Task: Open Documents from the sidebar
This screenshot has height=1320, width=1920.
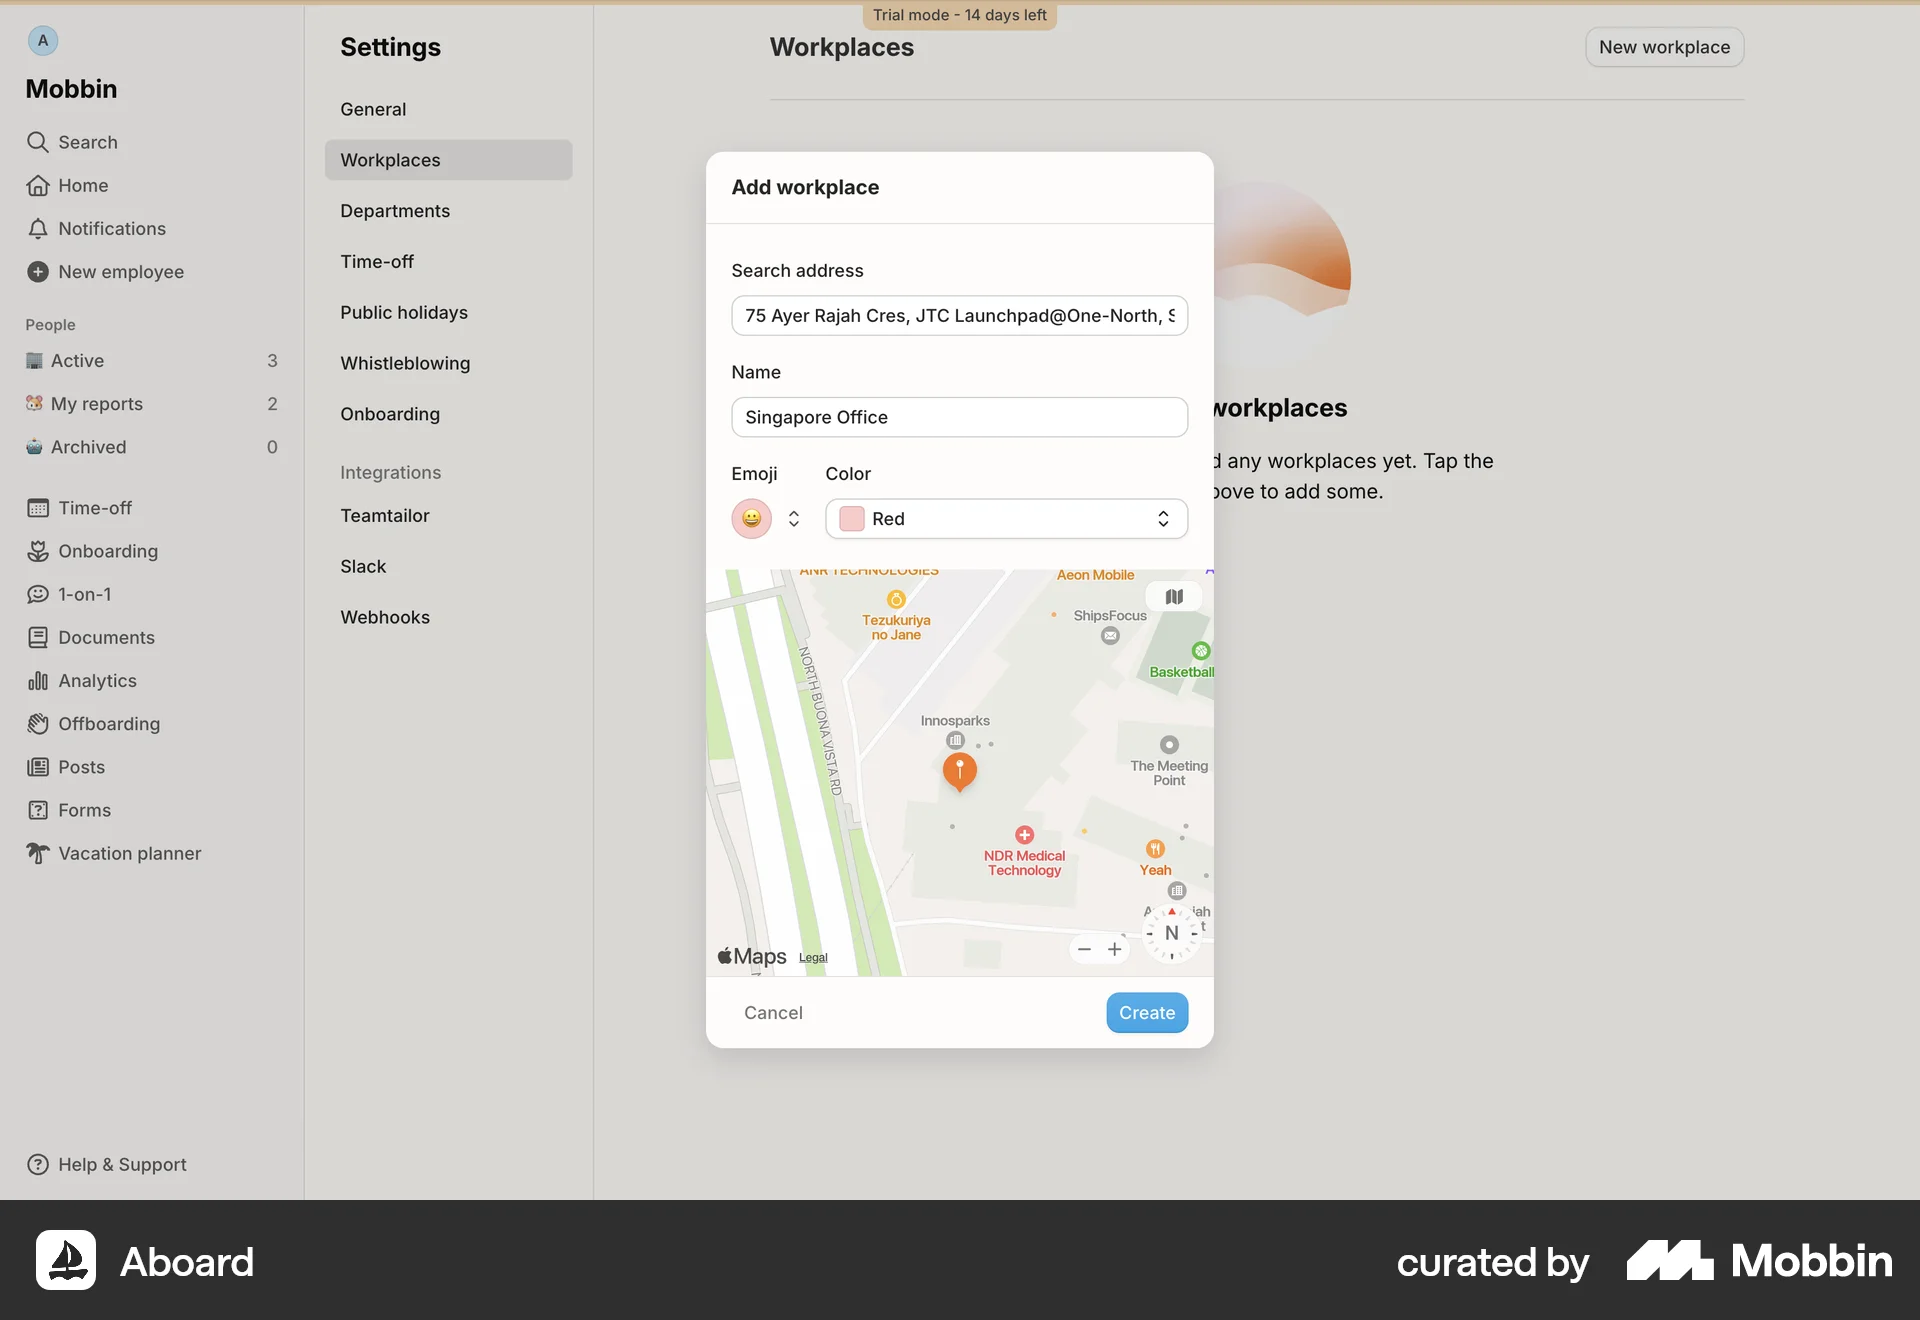Action: click(x=105, y=637)
